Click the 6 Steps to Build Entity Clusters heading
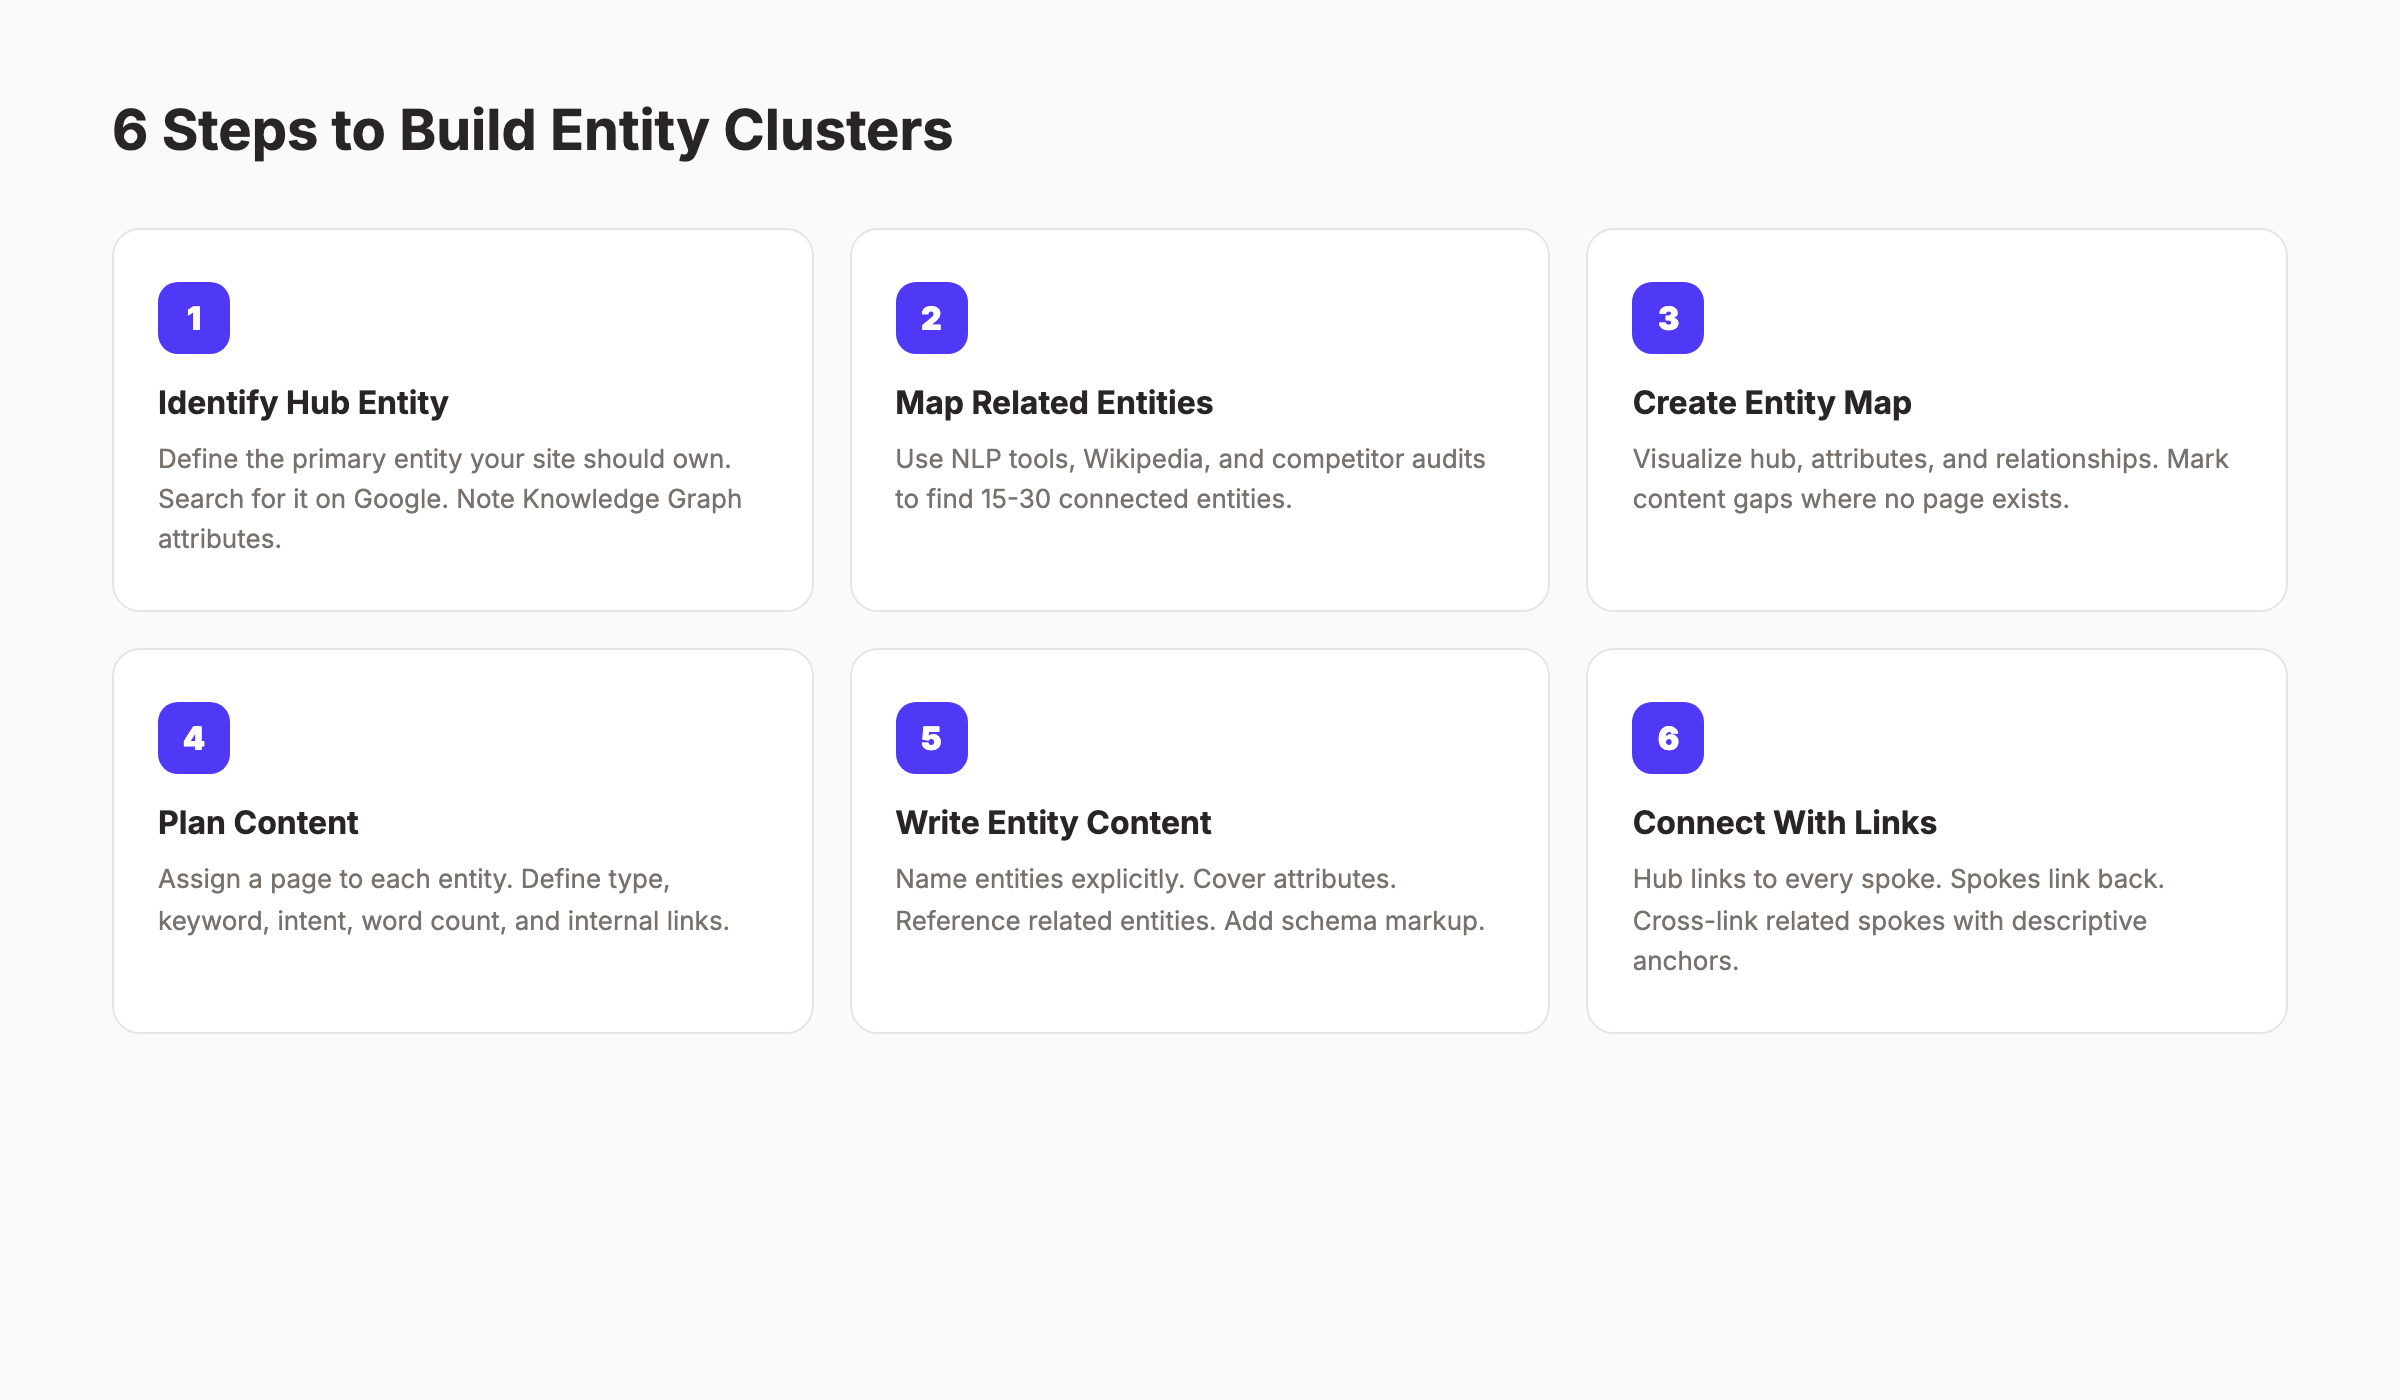This screenshot has width=2400, height=1400. coord(532,128)
